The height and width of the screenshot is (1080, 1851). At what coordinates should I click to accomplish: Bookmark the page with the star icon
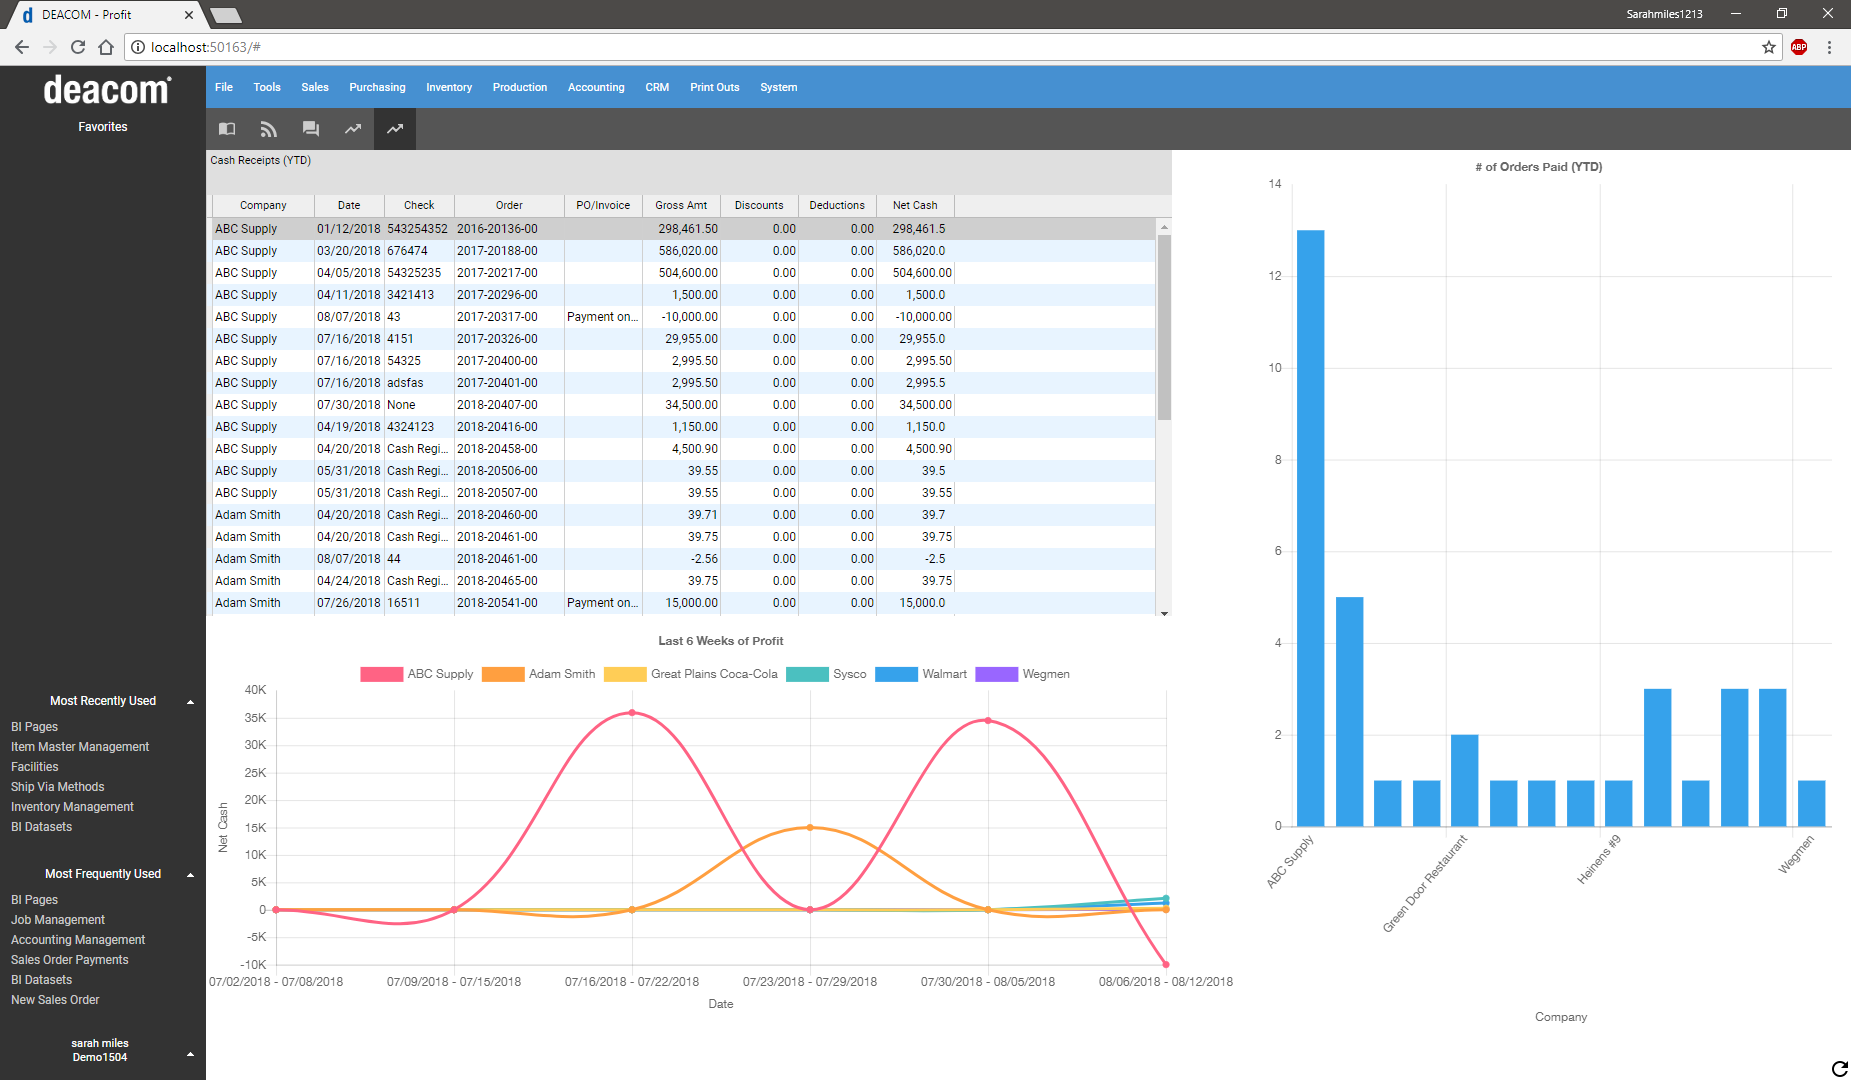(x=1769, y=47)
